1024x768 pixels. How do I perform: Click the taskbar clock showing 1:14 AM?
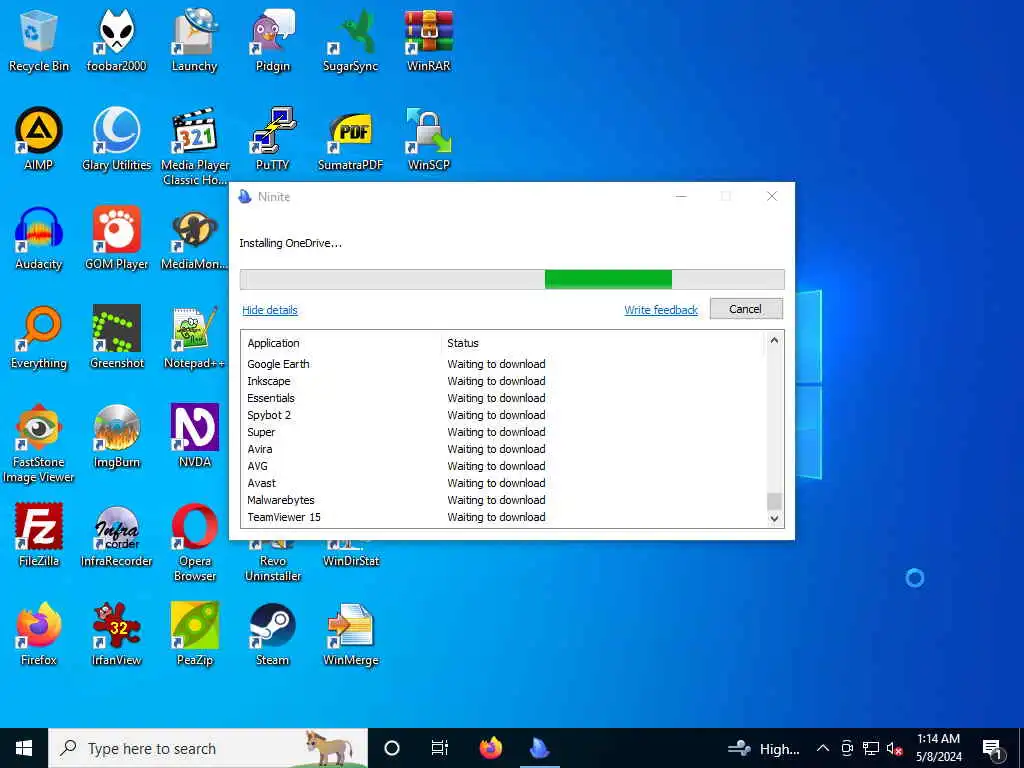coord(938,748)
